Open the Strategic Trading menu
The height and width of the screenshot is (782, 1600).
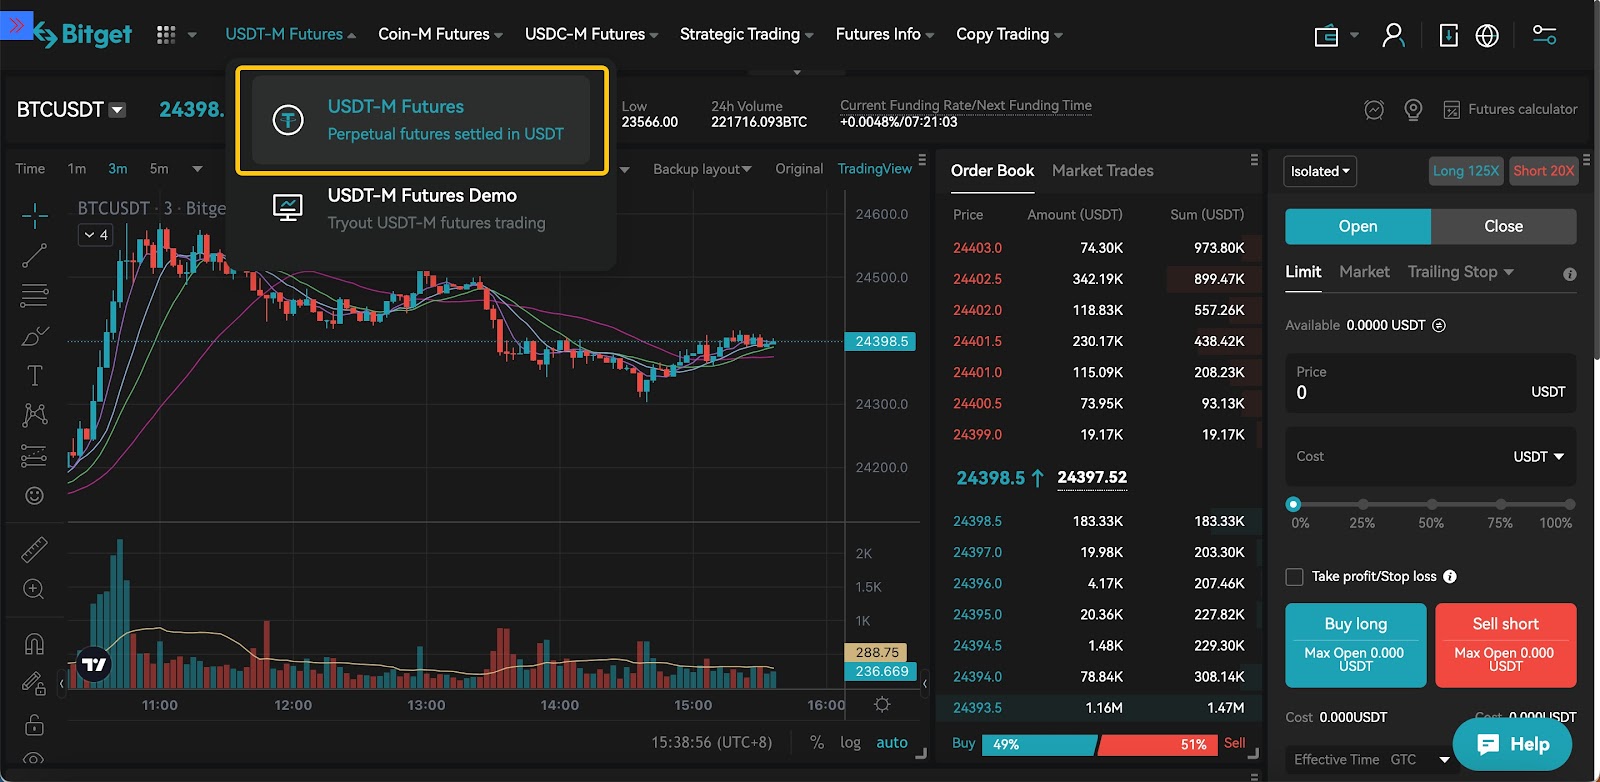746,34
